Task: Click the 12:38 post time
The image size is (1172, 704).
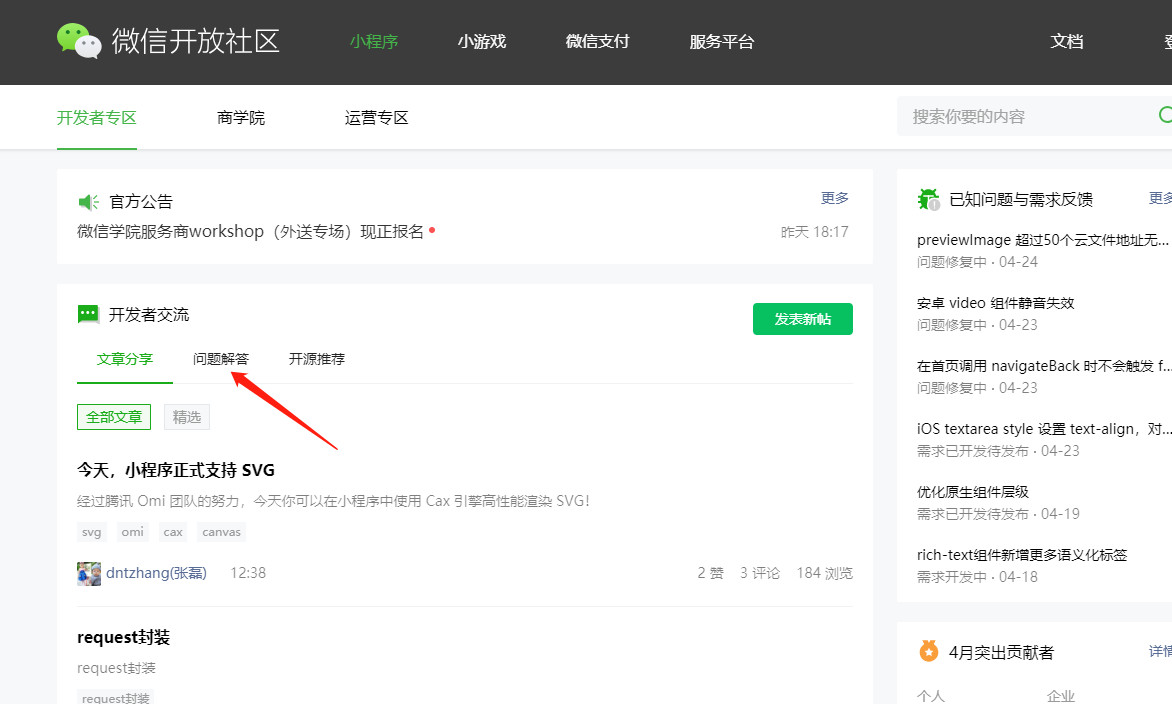Action: click(x=248, y=573)
